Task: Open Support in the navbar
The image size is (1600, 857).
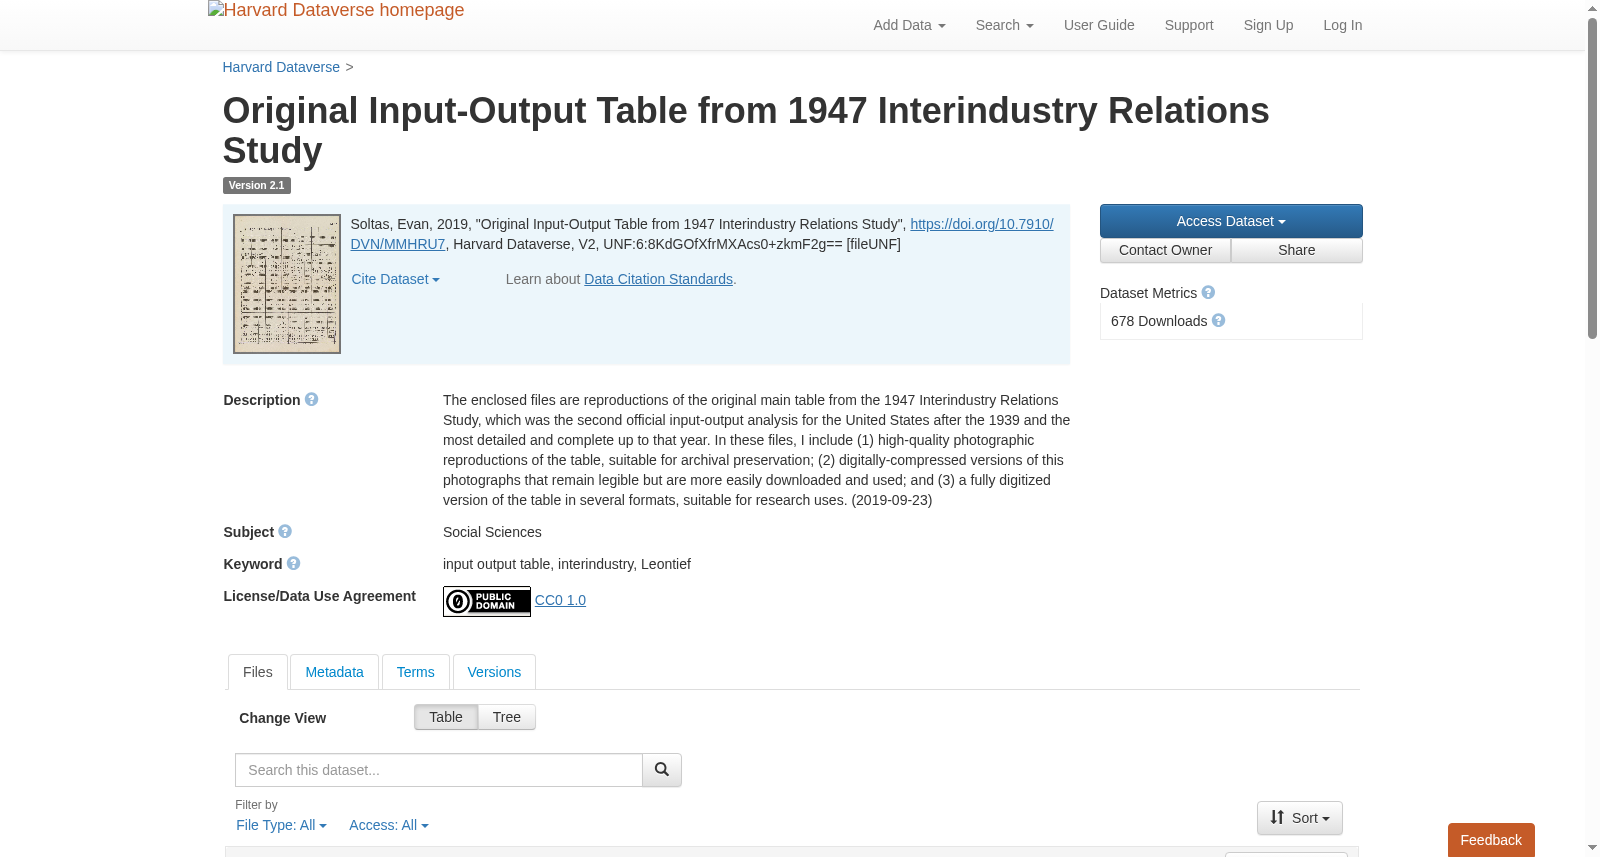Action: pyautogui.click(x=1189, y=25)
